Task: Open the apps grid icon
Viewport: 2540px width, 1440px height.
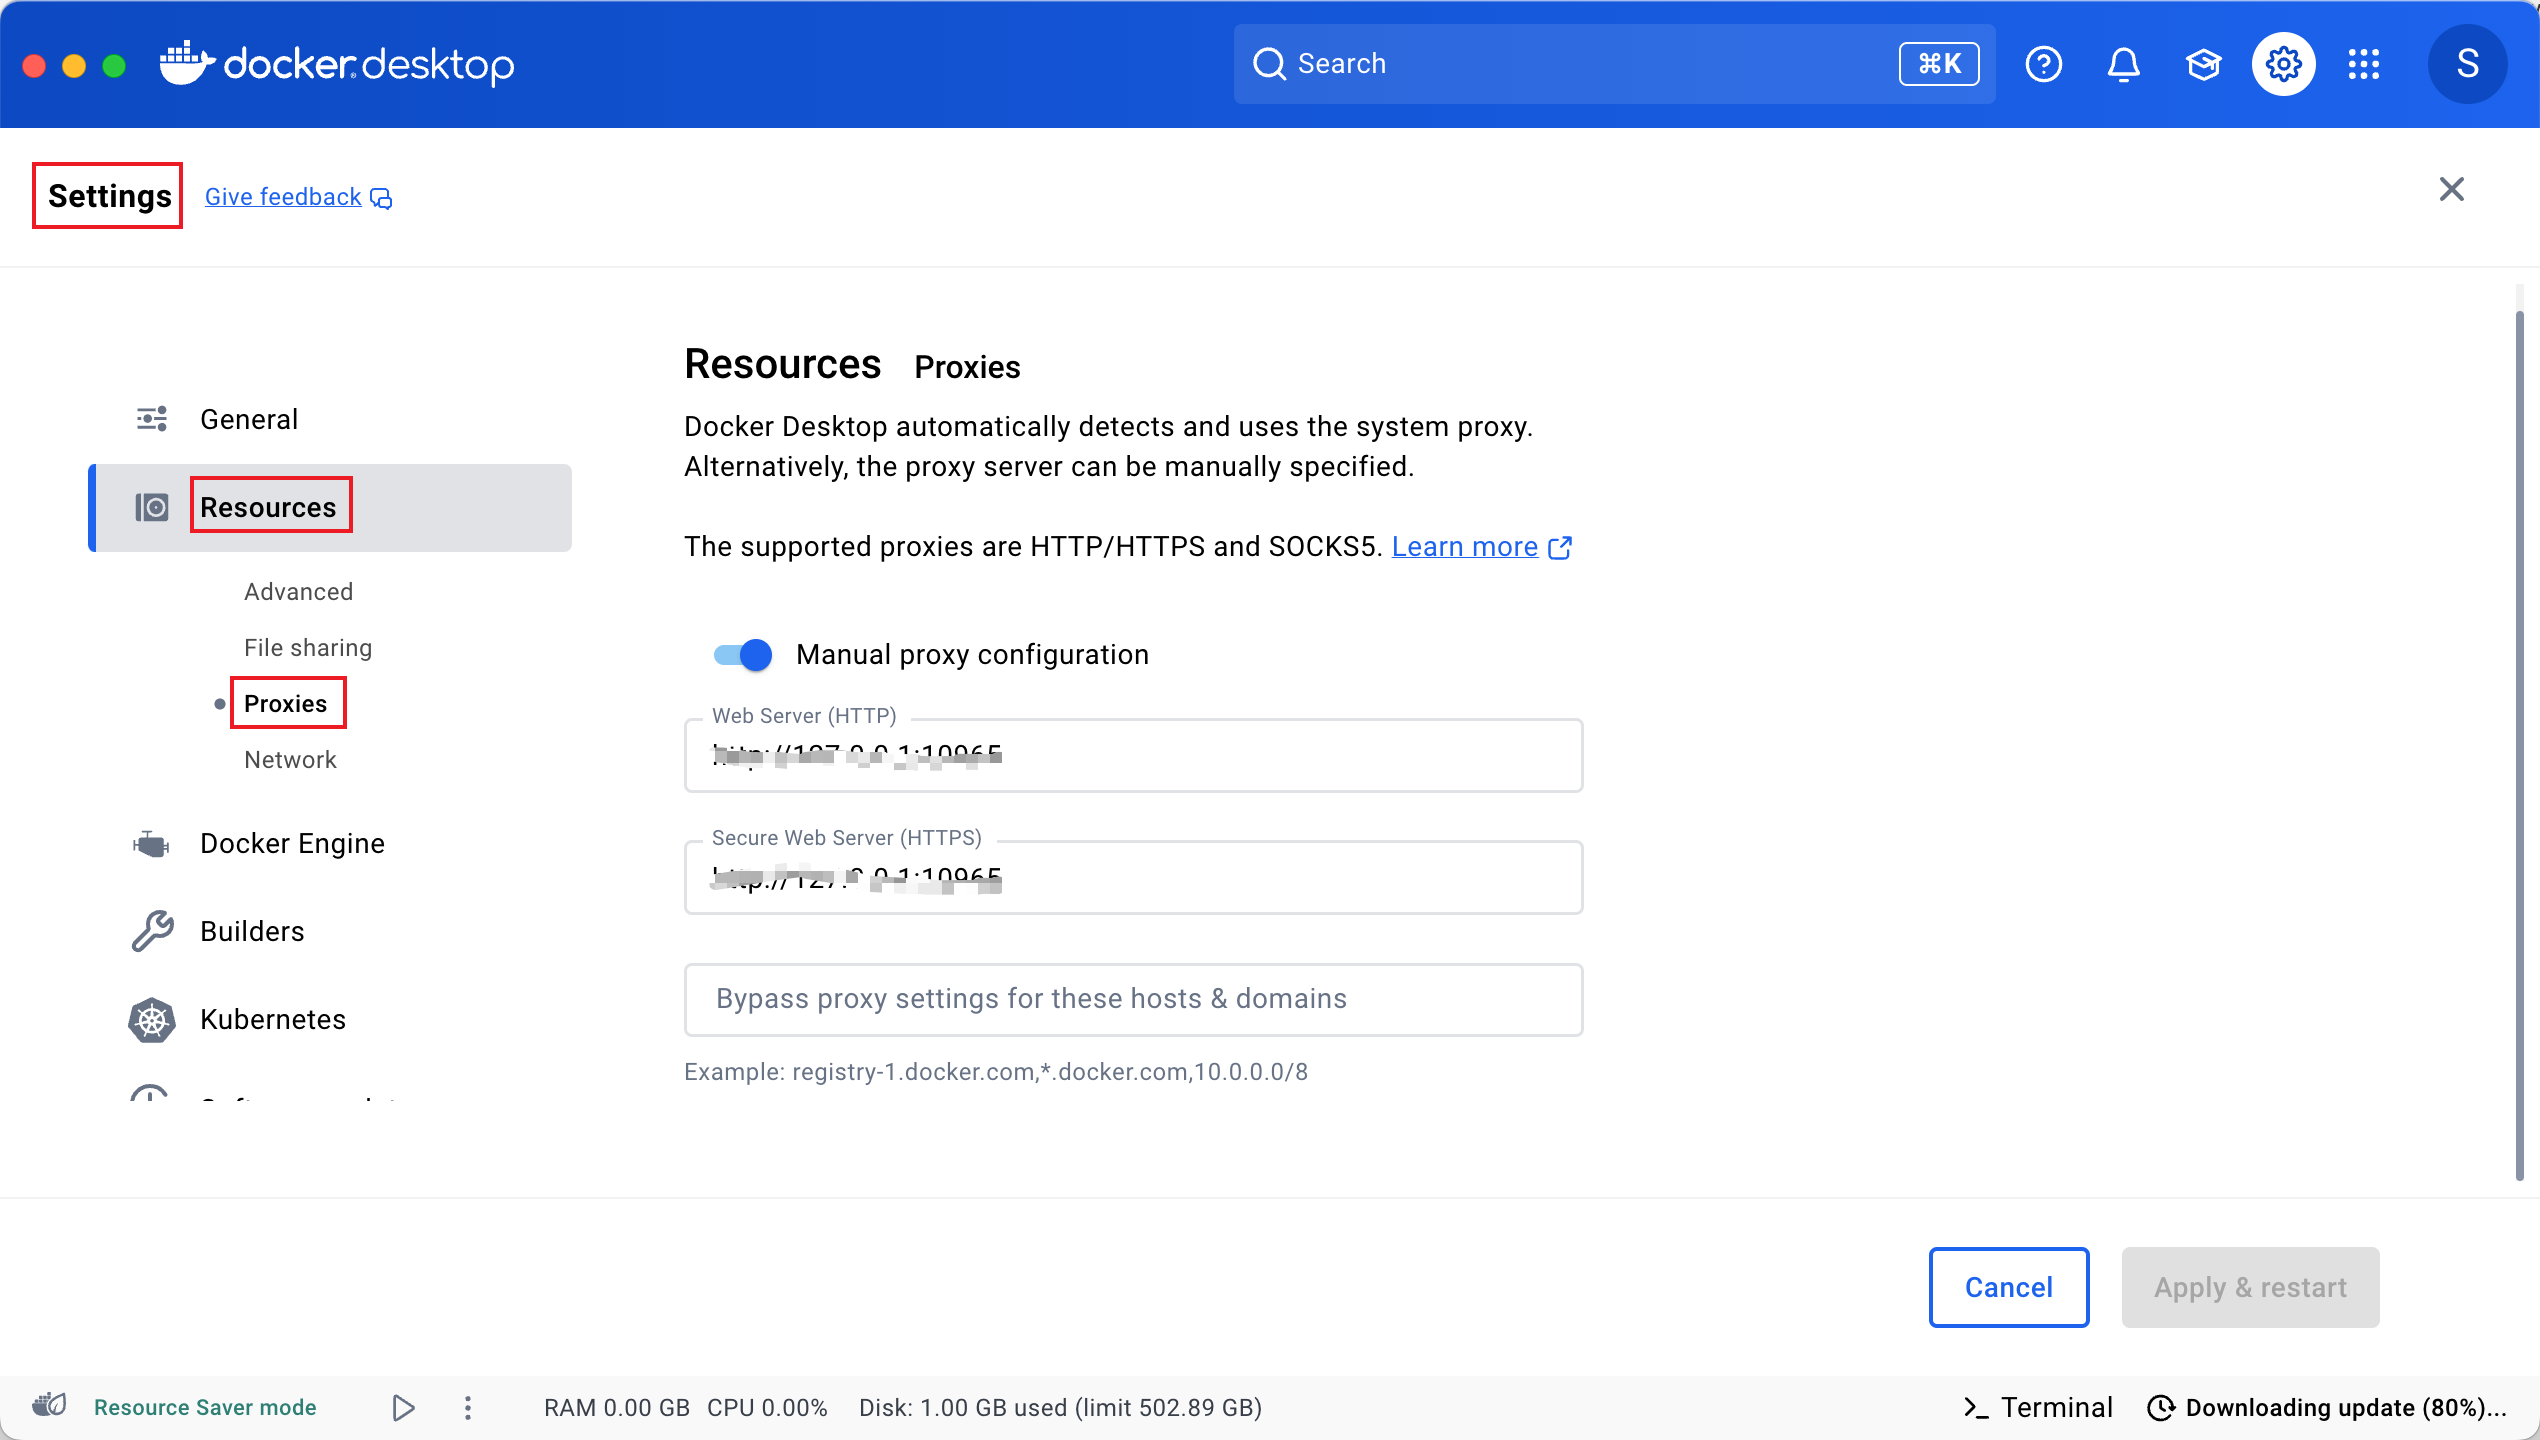Action: (2363, 64)
